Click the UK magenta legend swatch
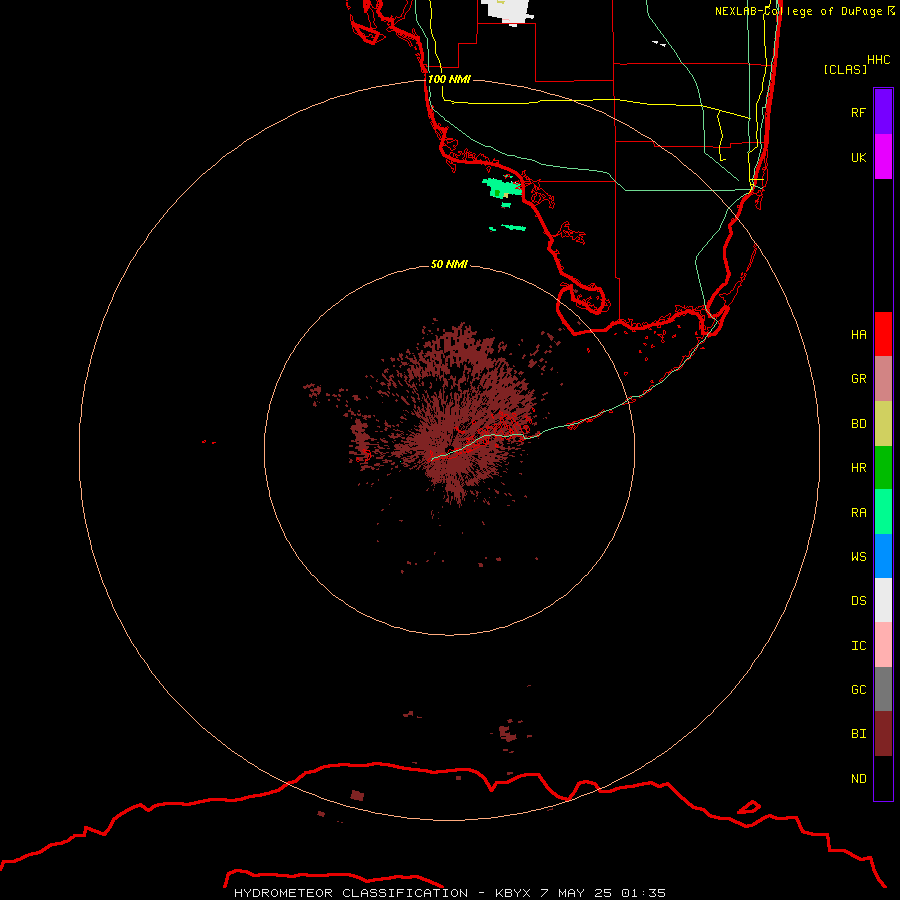The height and width of the screenshot is (900, 900). 883,157
